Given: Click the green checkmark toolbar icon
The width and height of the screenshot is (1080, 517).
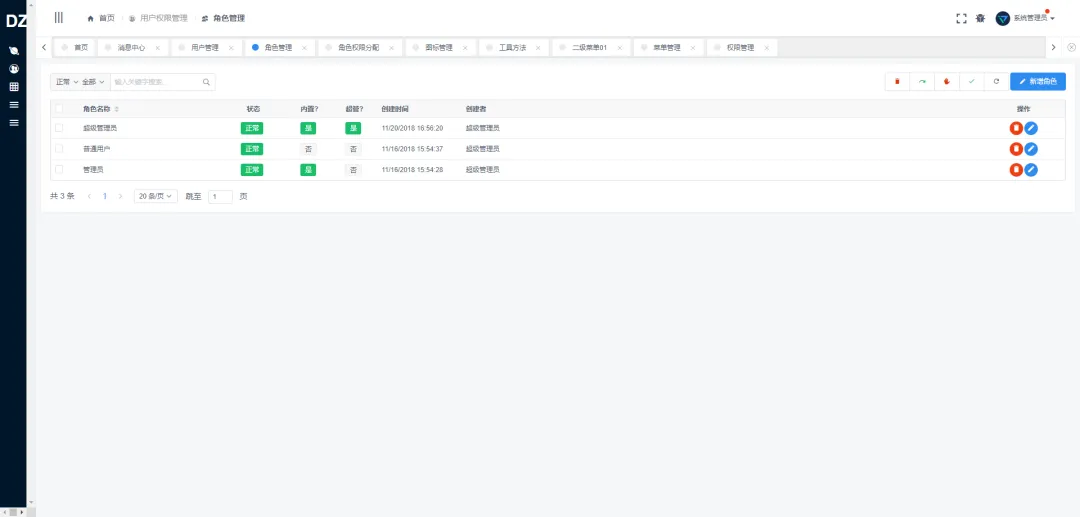Looking at the screenshot, I should tap(971, 81).
